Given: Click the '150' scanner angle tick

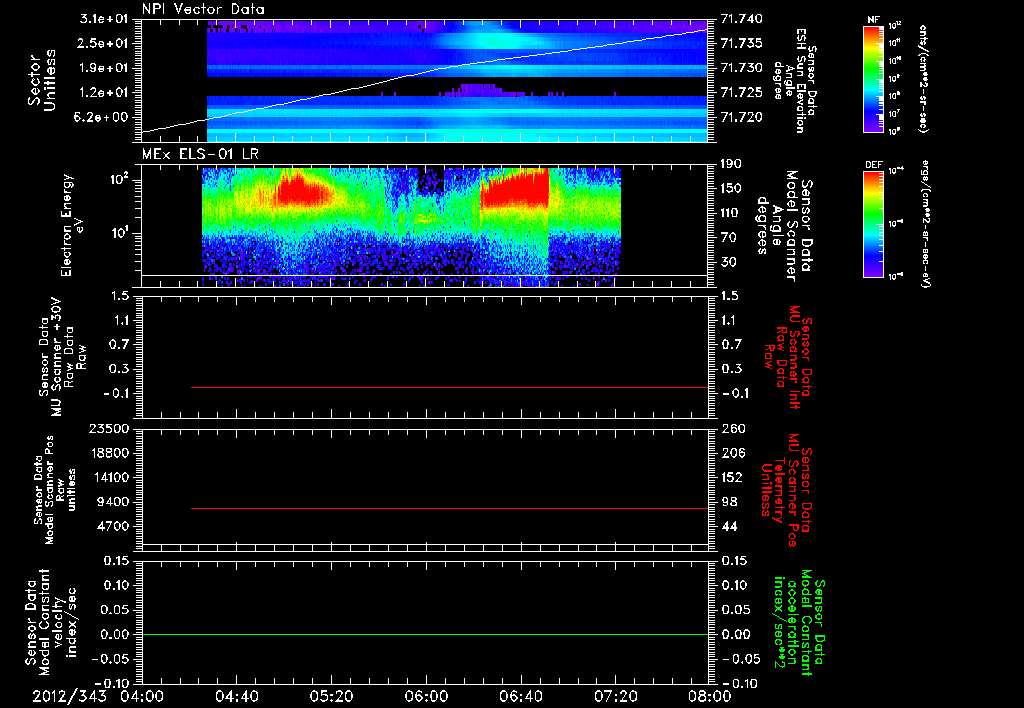Looking at the screenshot, I should click(731, 189).
